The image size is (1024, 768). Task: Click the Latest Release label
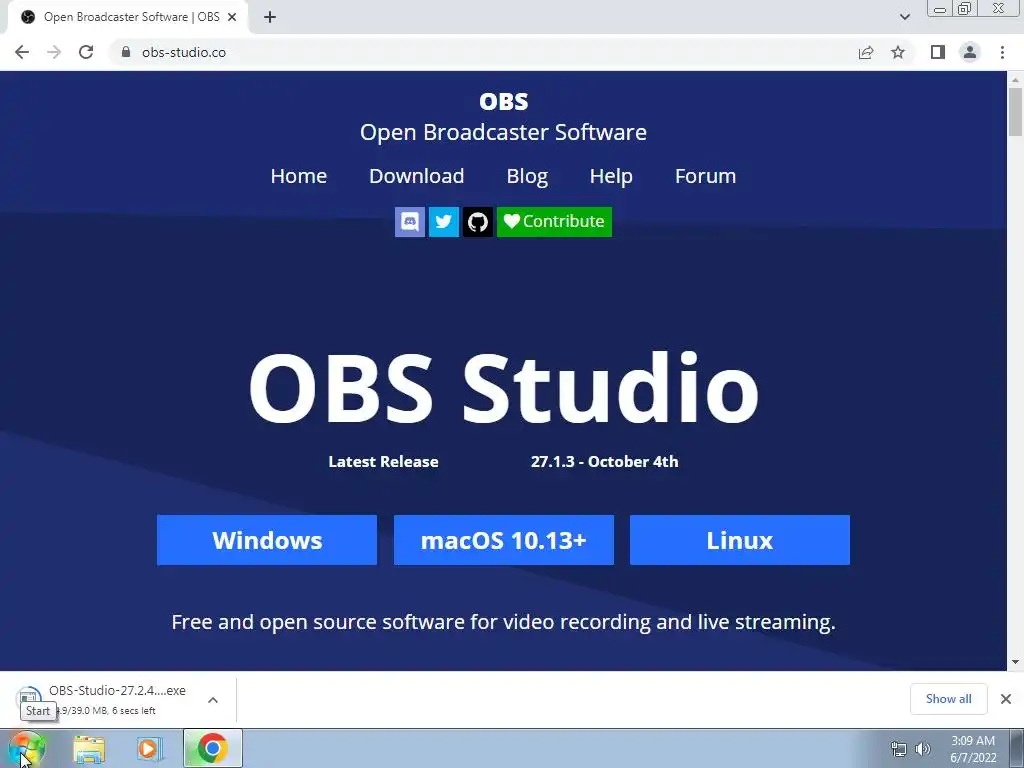[383, 462]
